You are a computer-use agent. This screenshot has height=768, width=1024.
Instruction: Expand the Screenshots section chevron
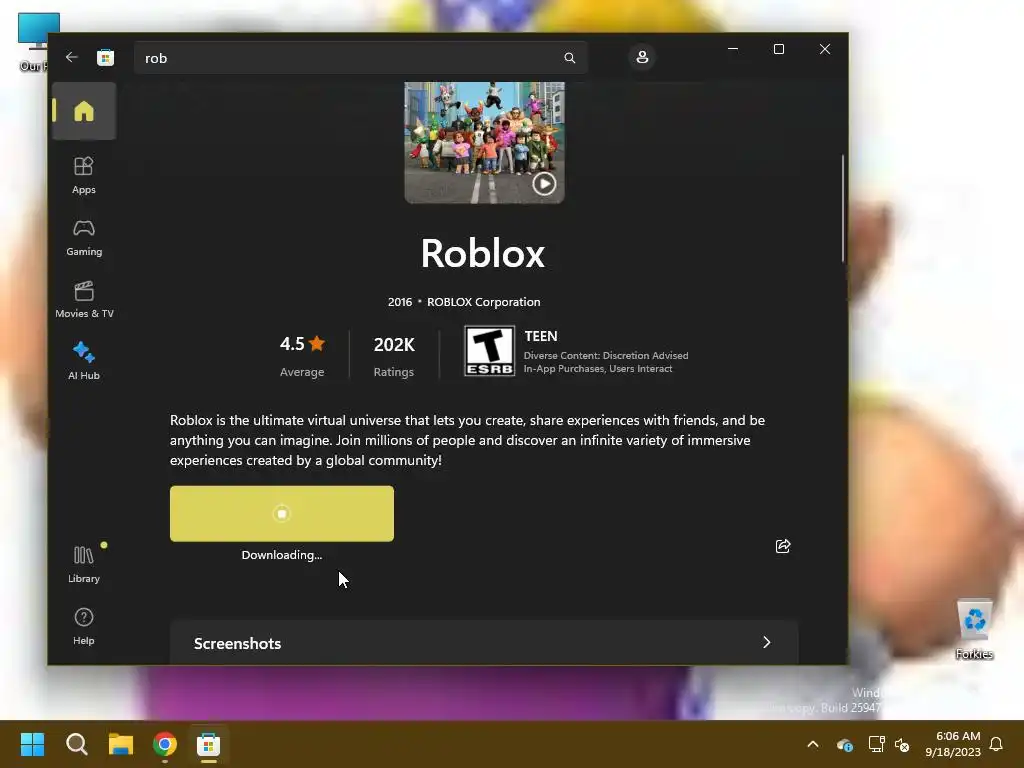click(767, 643)
